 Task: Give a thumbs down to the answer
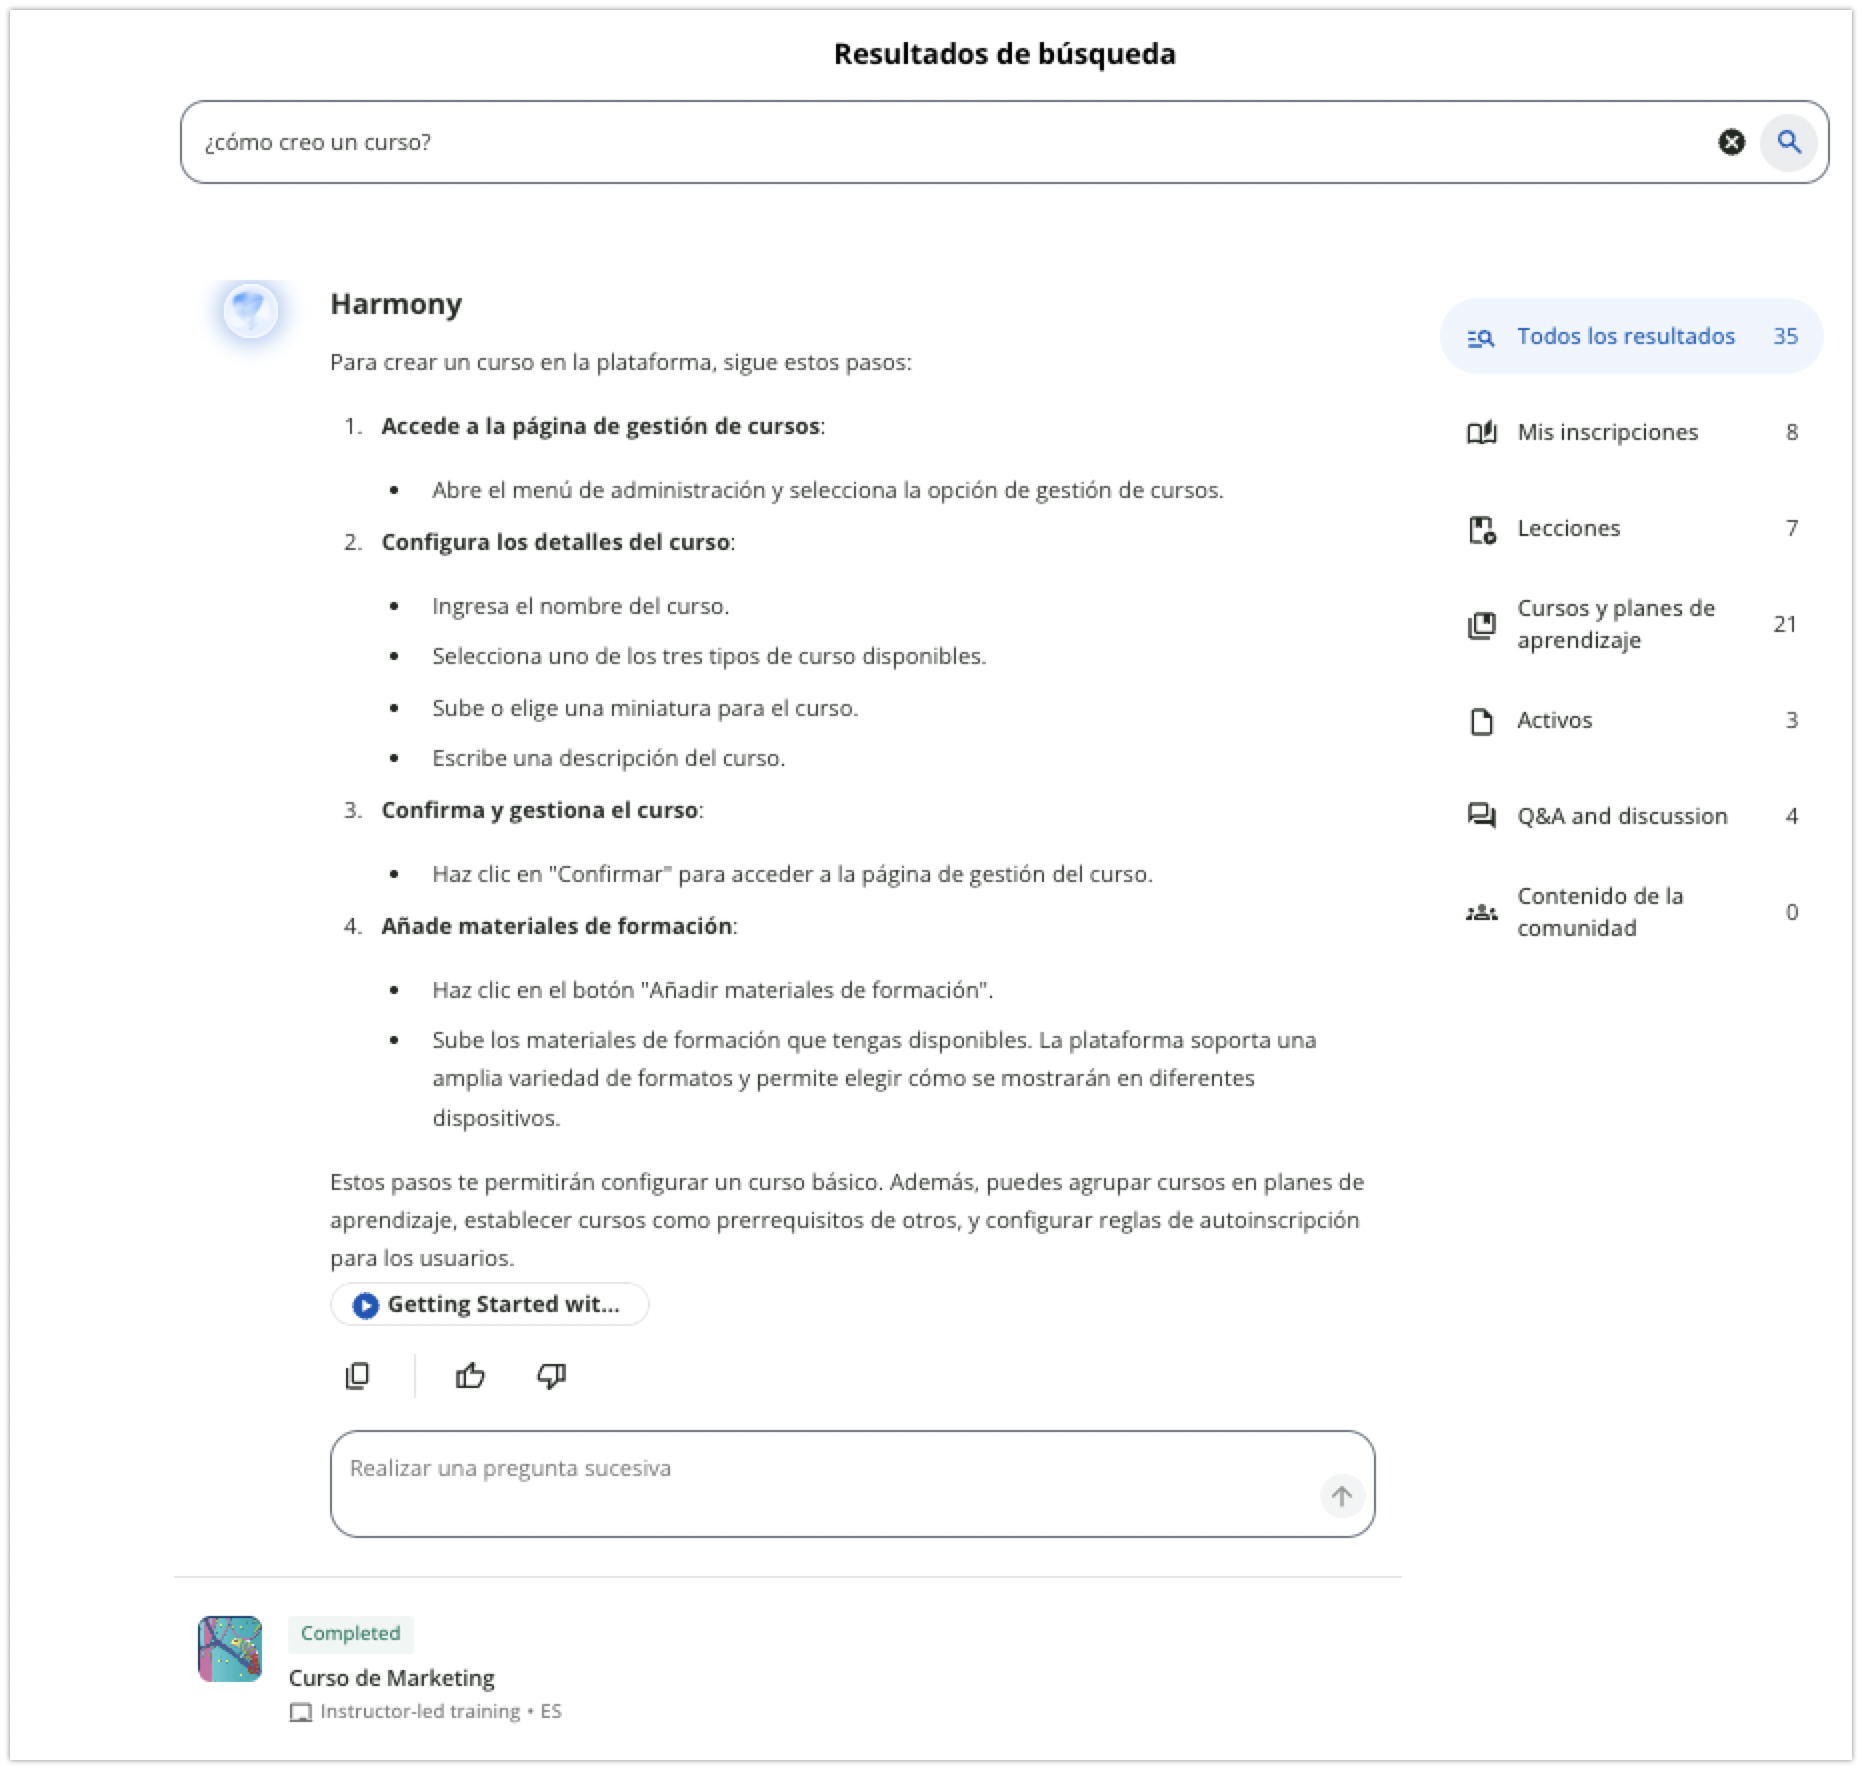click(x=551, y=1376)
